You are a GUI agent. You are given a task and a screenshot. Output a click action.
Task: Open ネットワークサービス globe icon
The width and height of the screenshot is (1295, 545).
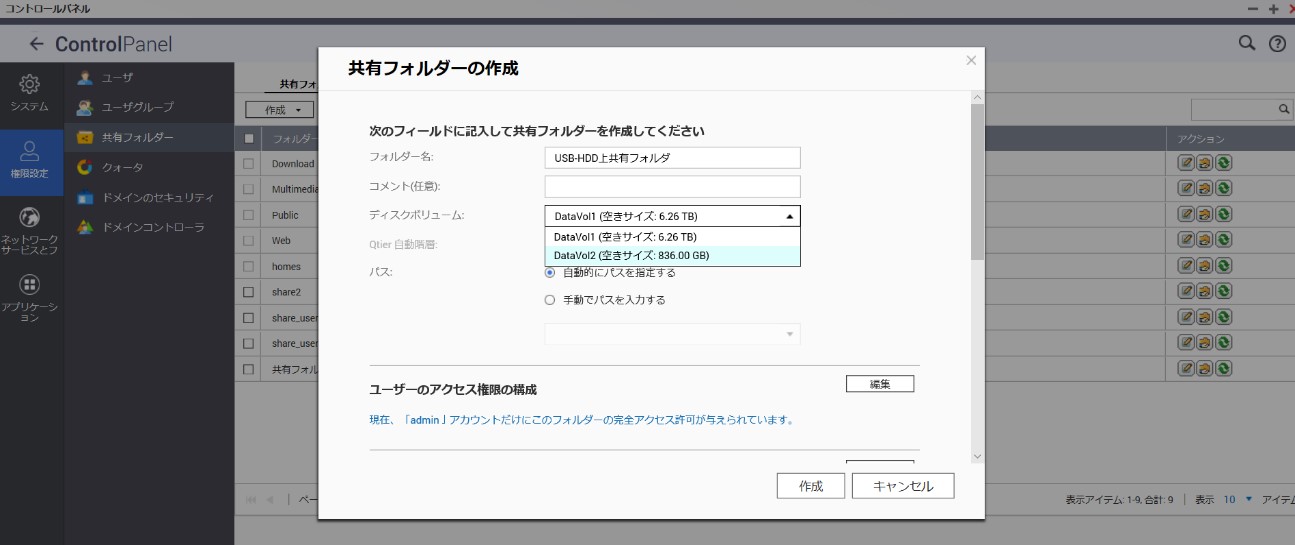(x=30, y=218)
